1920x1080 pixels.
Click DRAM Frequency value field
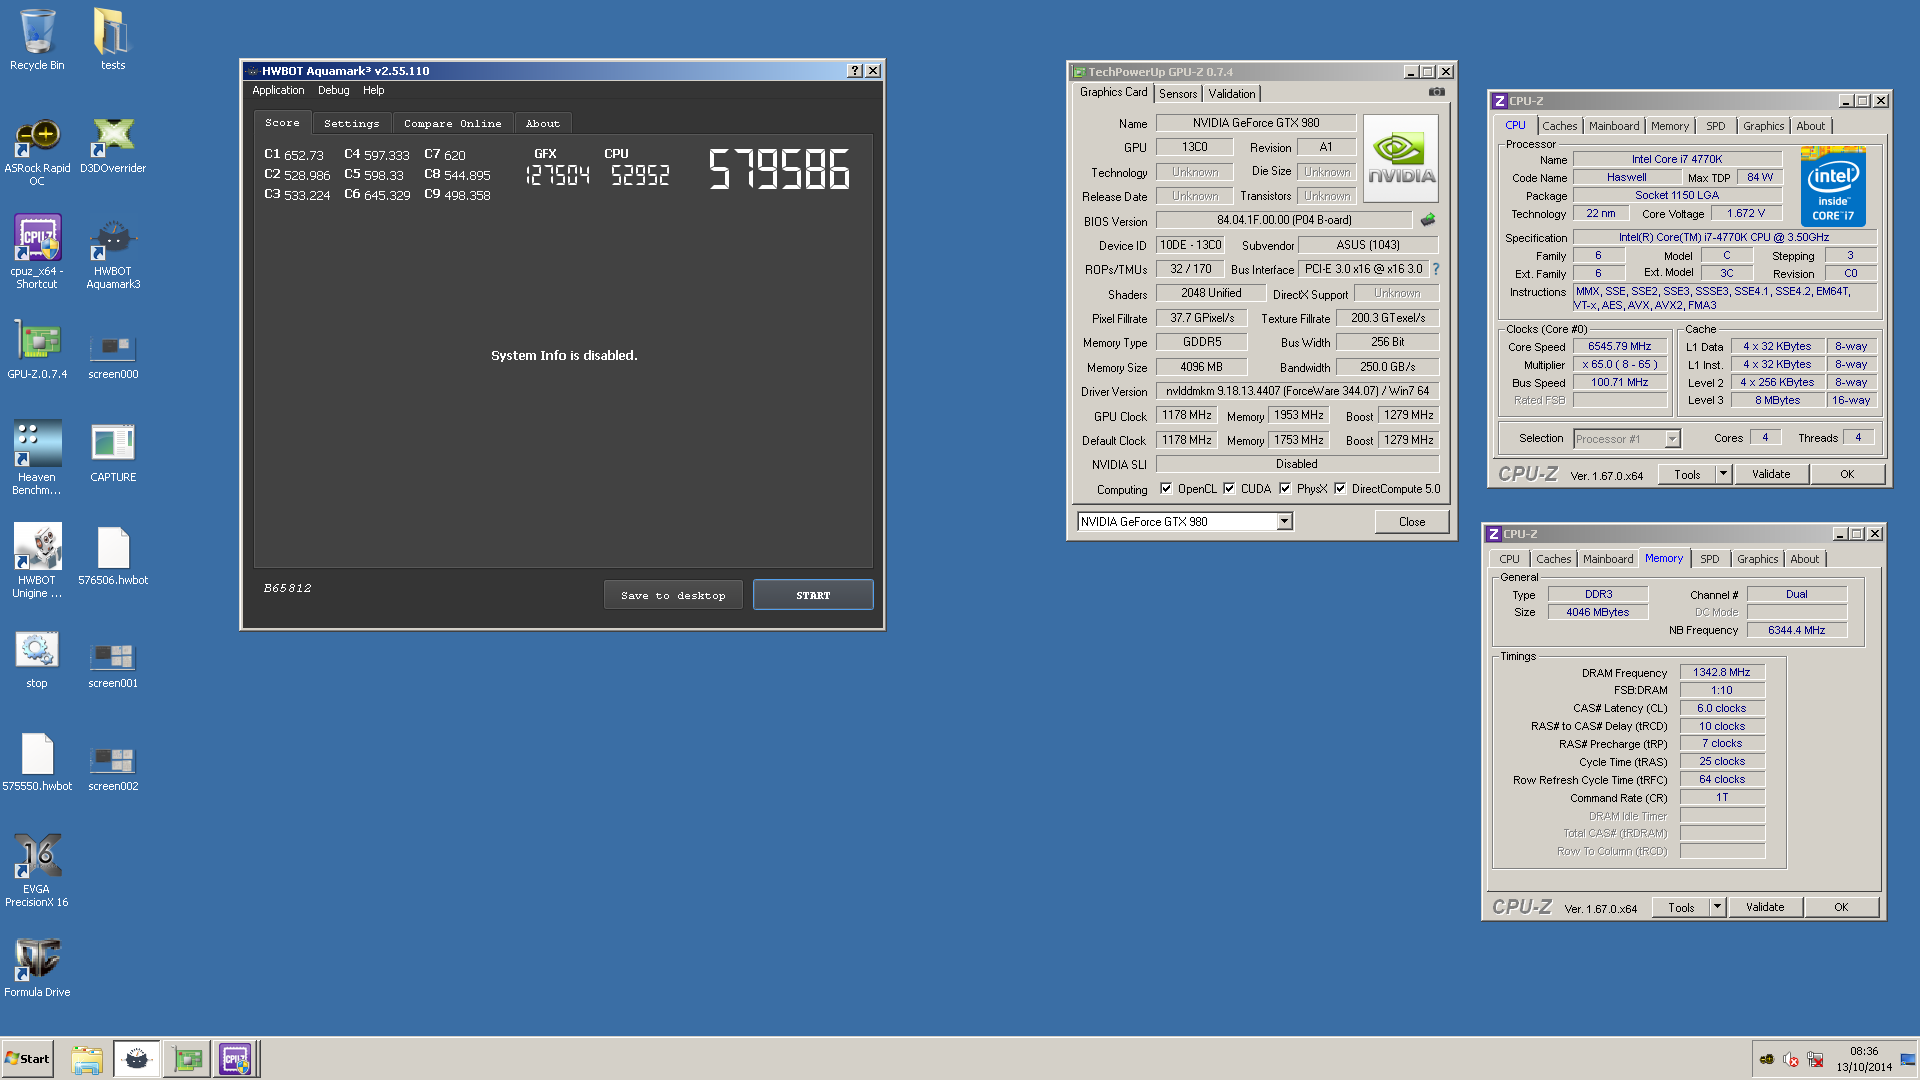1722,672
